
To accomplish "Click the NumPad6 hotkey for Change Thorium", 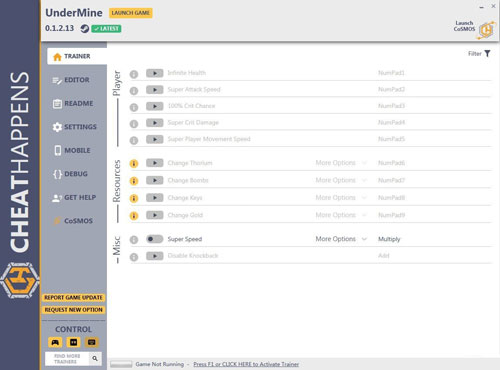I will [x=391, y=163].
